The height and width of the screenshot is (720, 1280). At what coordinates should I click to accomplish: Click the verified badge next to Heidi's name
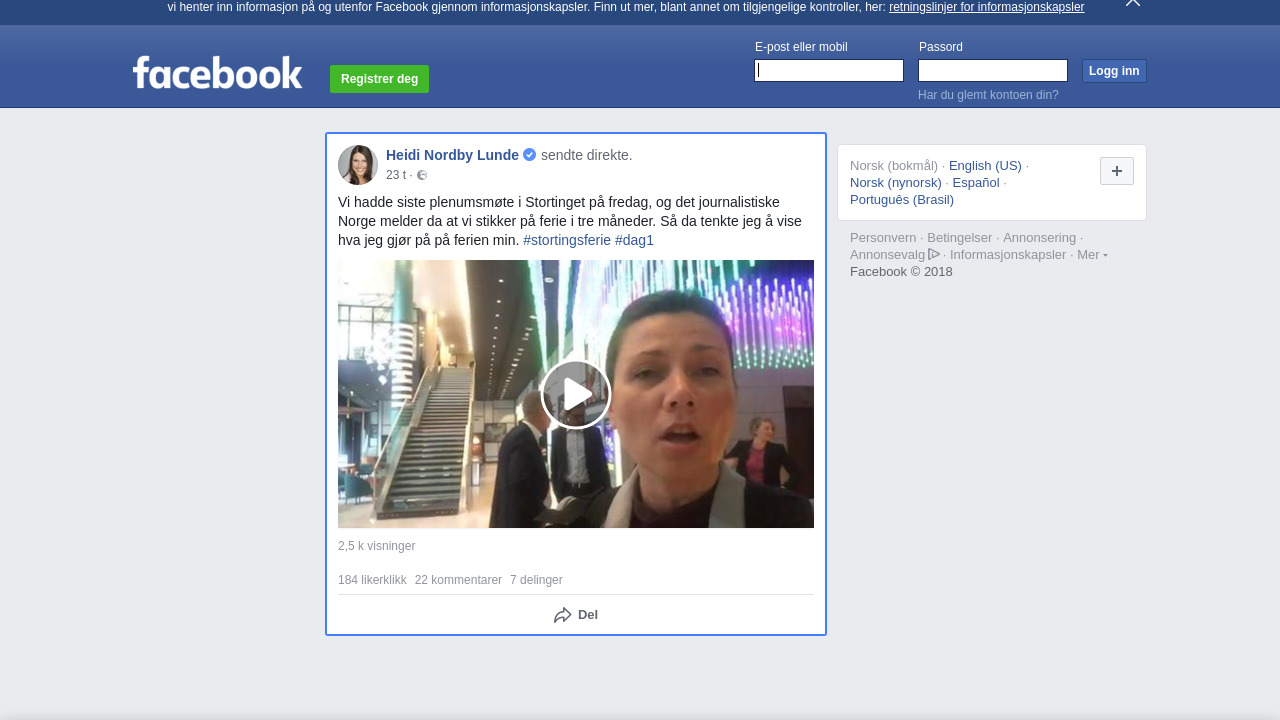pos(530,155)
